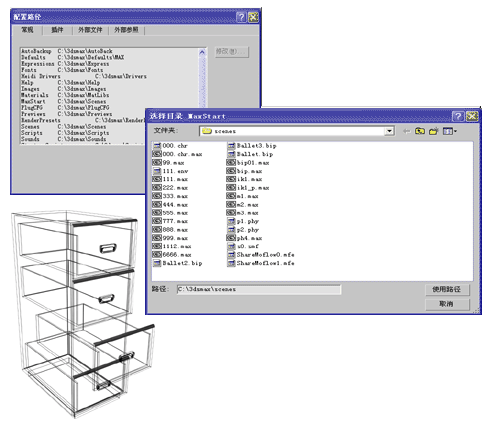Click the file icon of 111.env
Screen dimensions: 496x432
point(157,171)
